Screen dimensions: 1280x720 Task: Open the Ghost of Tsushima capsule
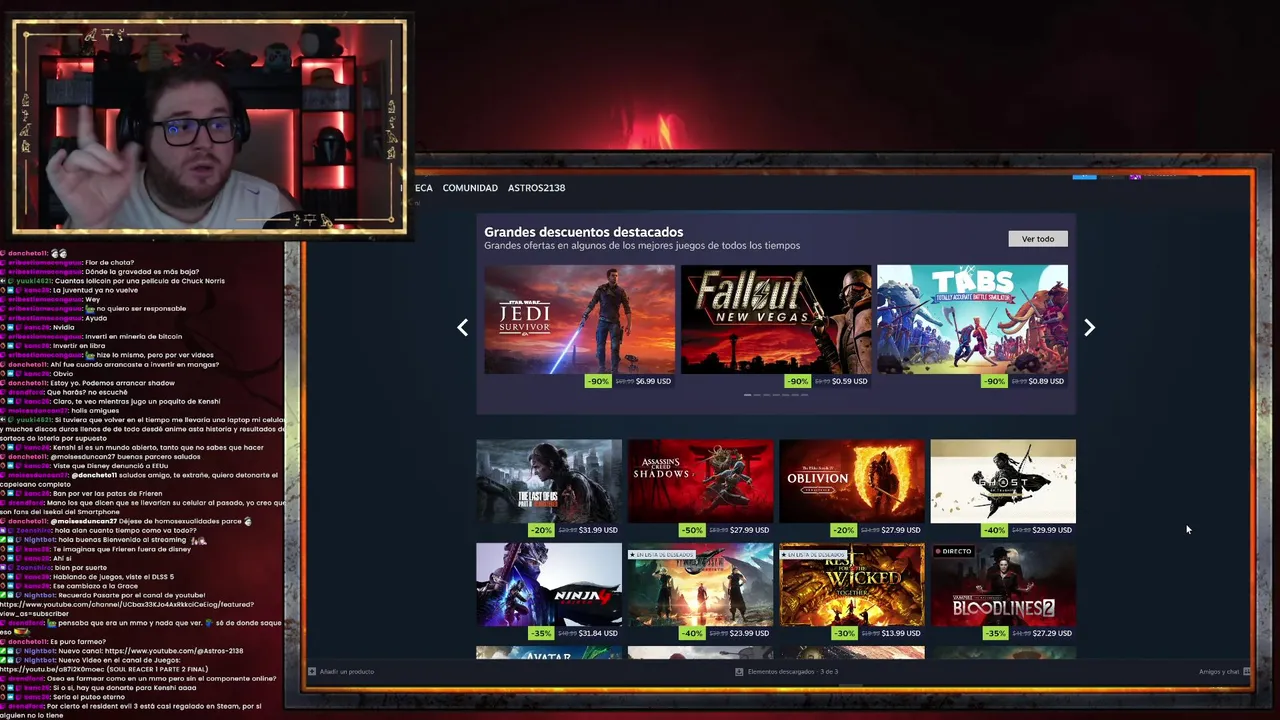(1003, 481)
